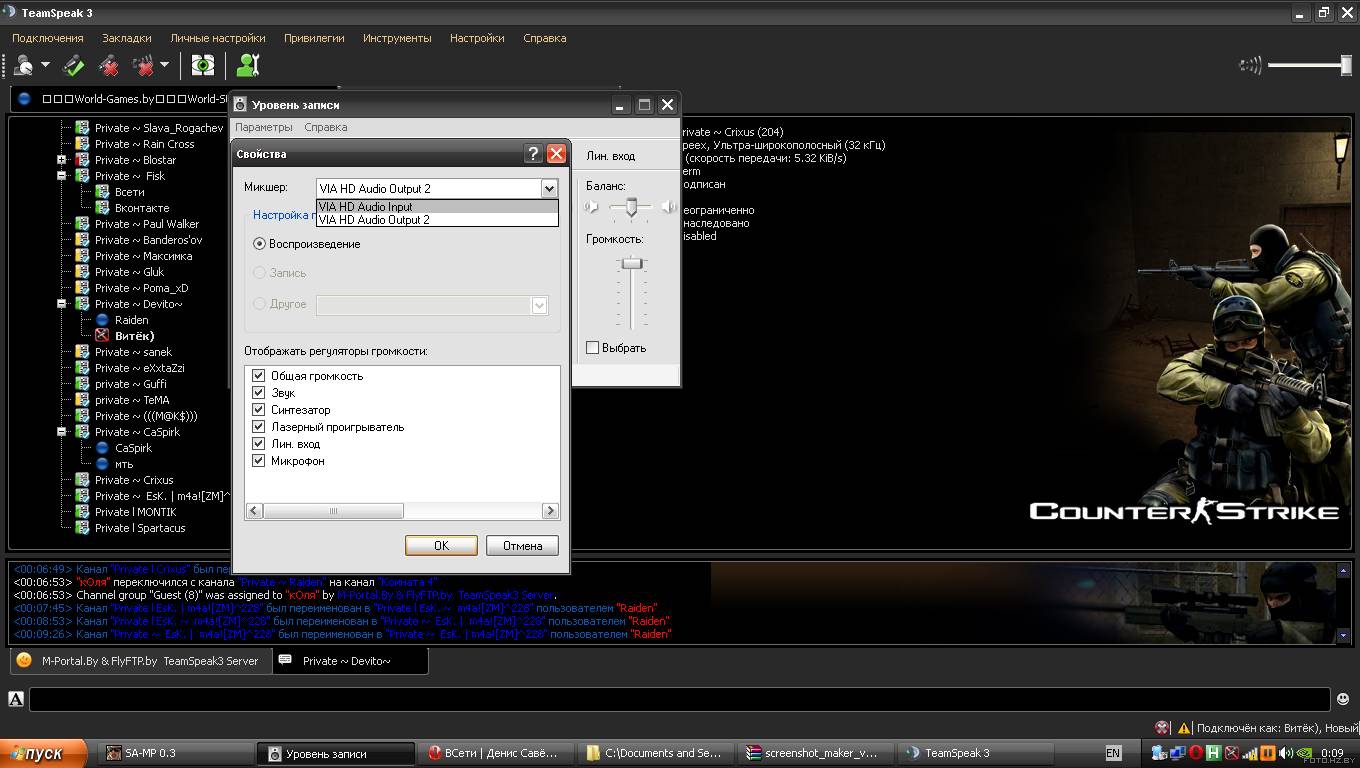Click channel icon of Private ~ Crixus
This screenshot has width=1360, height=768.
pyautogui.click(x=83, y=480)
